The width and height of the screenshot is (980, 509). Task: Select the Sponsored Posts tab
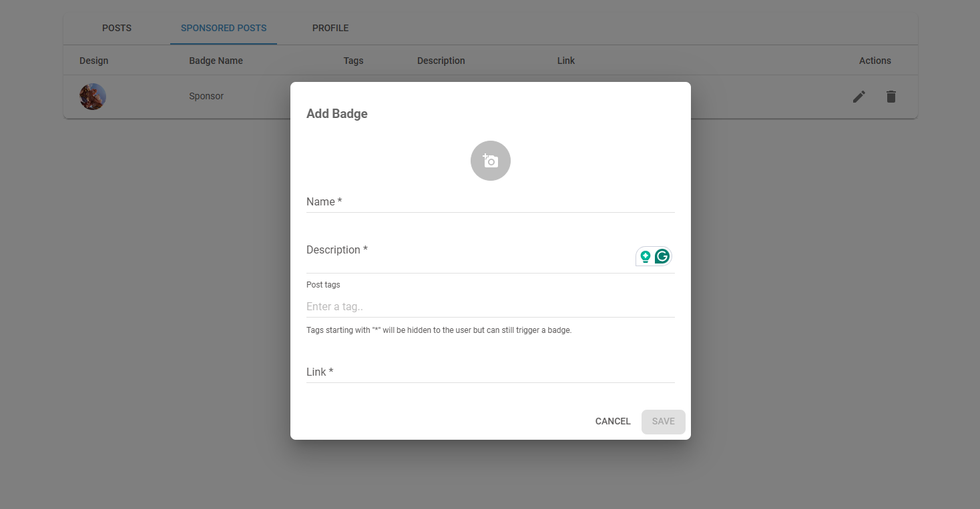coord(223,28)
